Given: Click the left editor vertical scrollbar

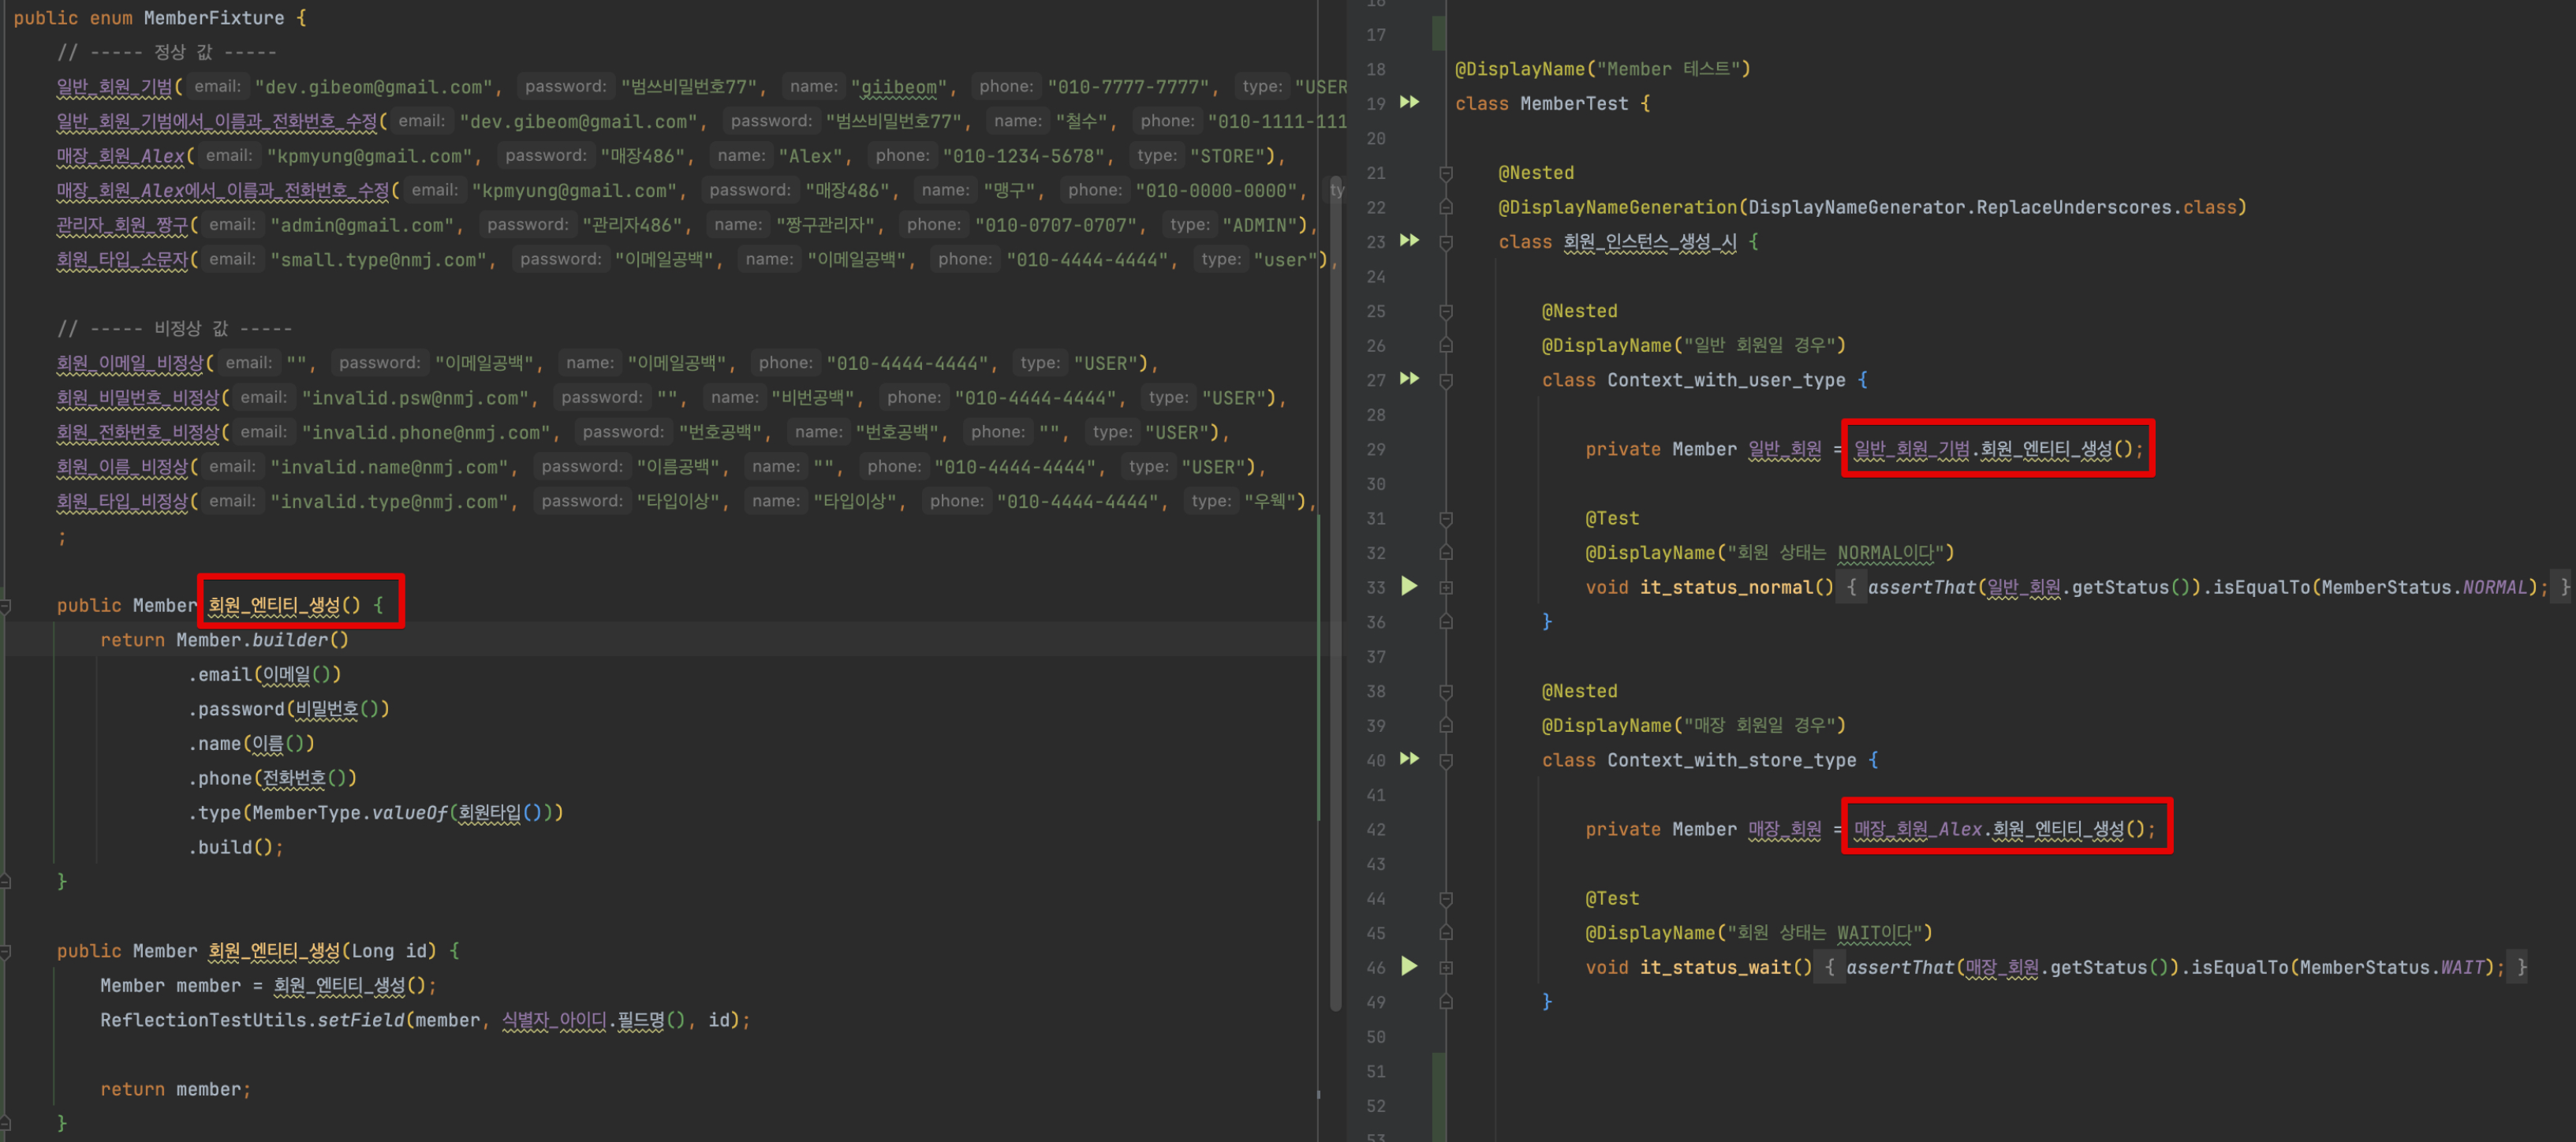Looking at the screenshot, I should tap(1335, 600).
